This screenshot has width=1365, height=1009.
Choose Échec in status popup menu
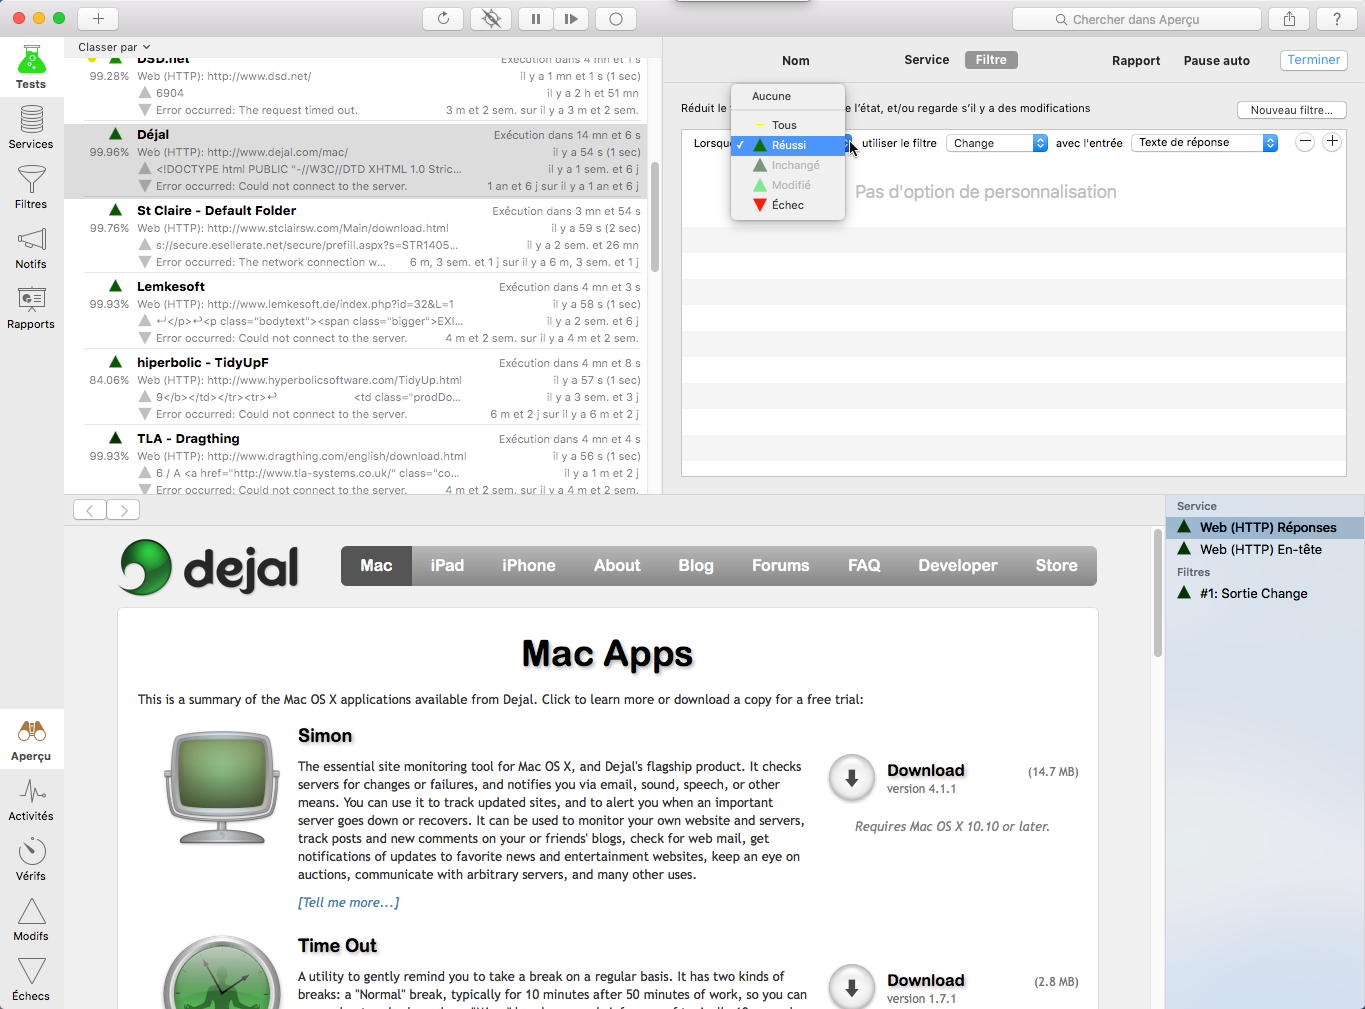[x=788, y=205]
